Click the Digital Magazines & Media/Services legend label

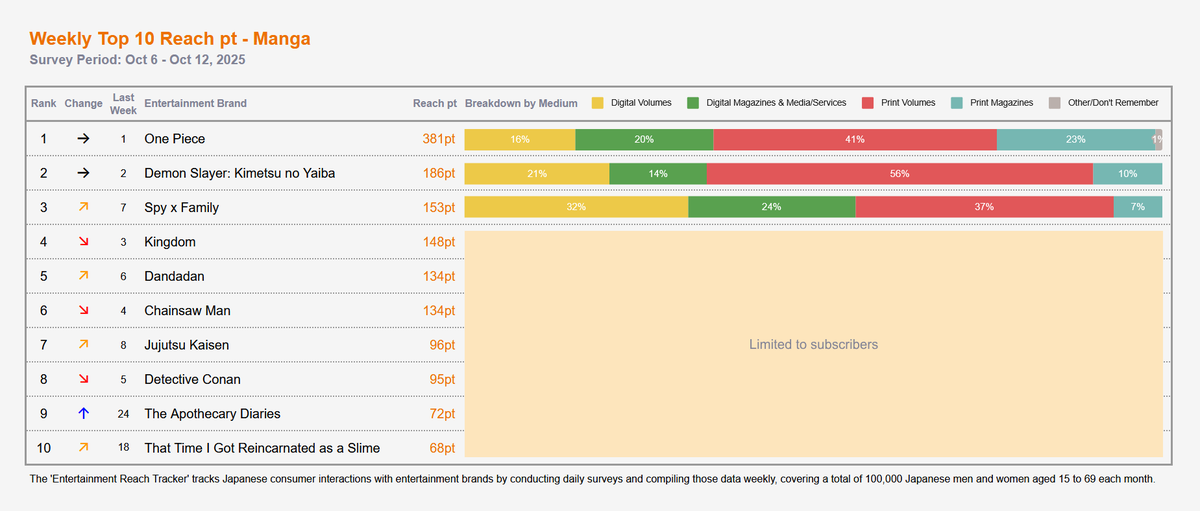[776, 103]
